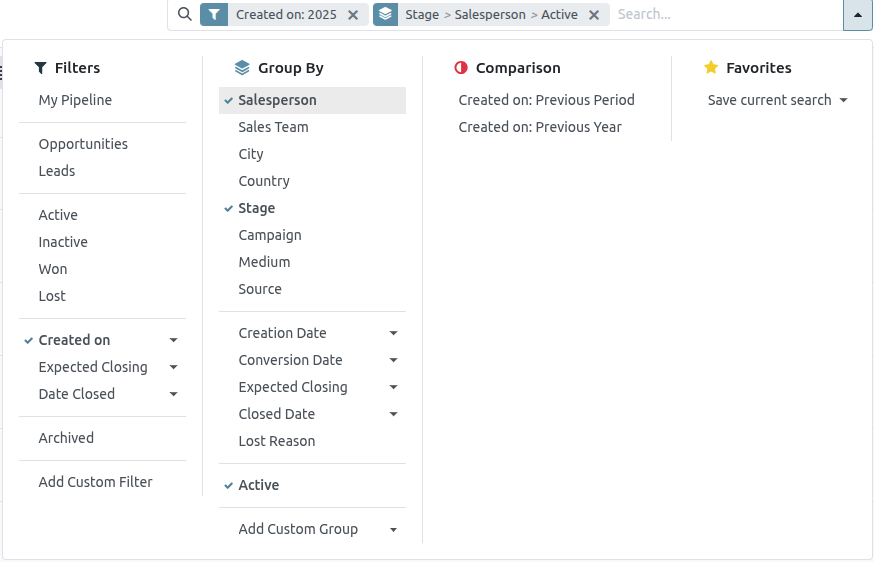The height and width of the screenshot is (562, 874).
Task: Click the layers icon on group facet
Action: (x=386, y=15)
